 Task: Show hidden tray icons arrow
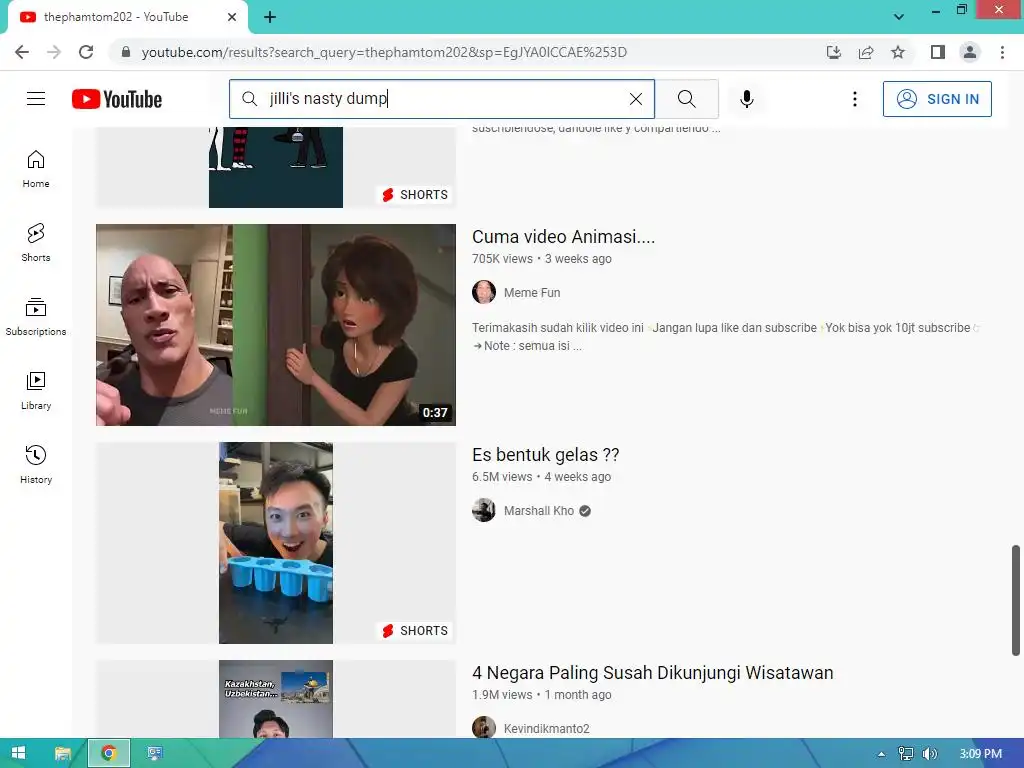click(881, 754)
